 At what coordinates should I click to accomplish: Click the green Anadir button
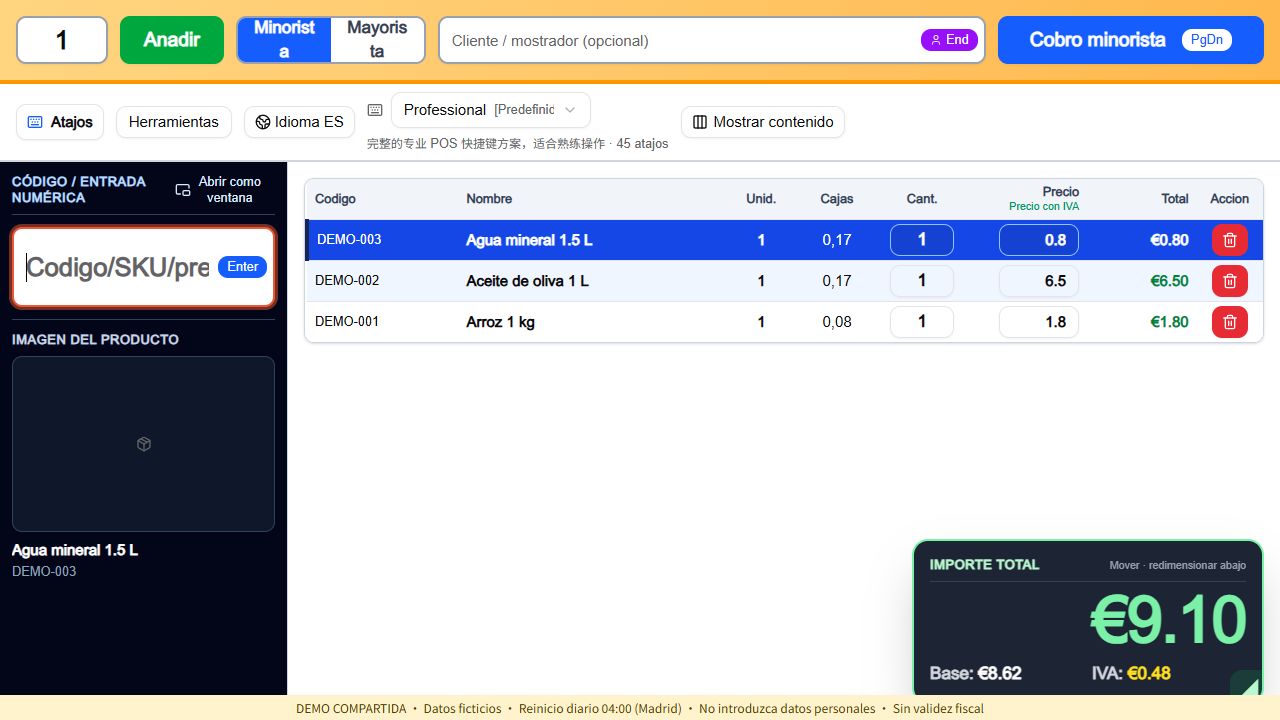(x=172, y=40)
